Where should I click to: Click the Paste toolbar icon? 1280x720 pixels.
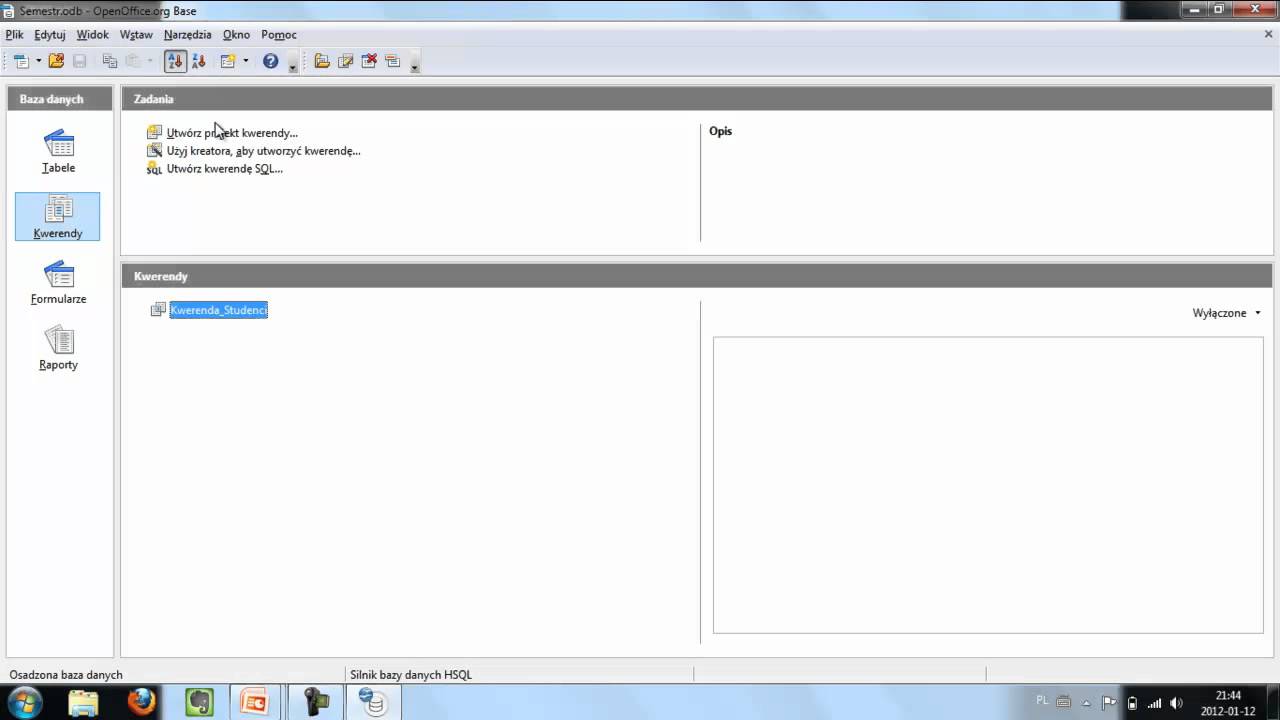click(133, 61)
